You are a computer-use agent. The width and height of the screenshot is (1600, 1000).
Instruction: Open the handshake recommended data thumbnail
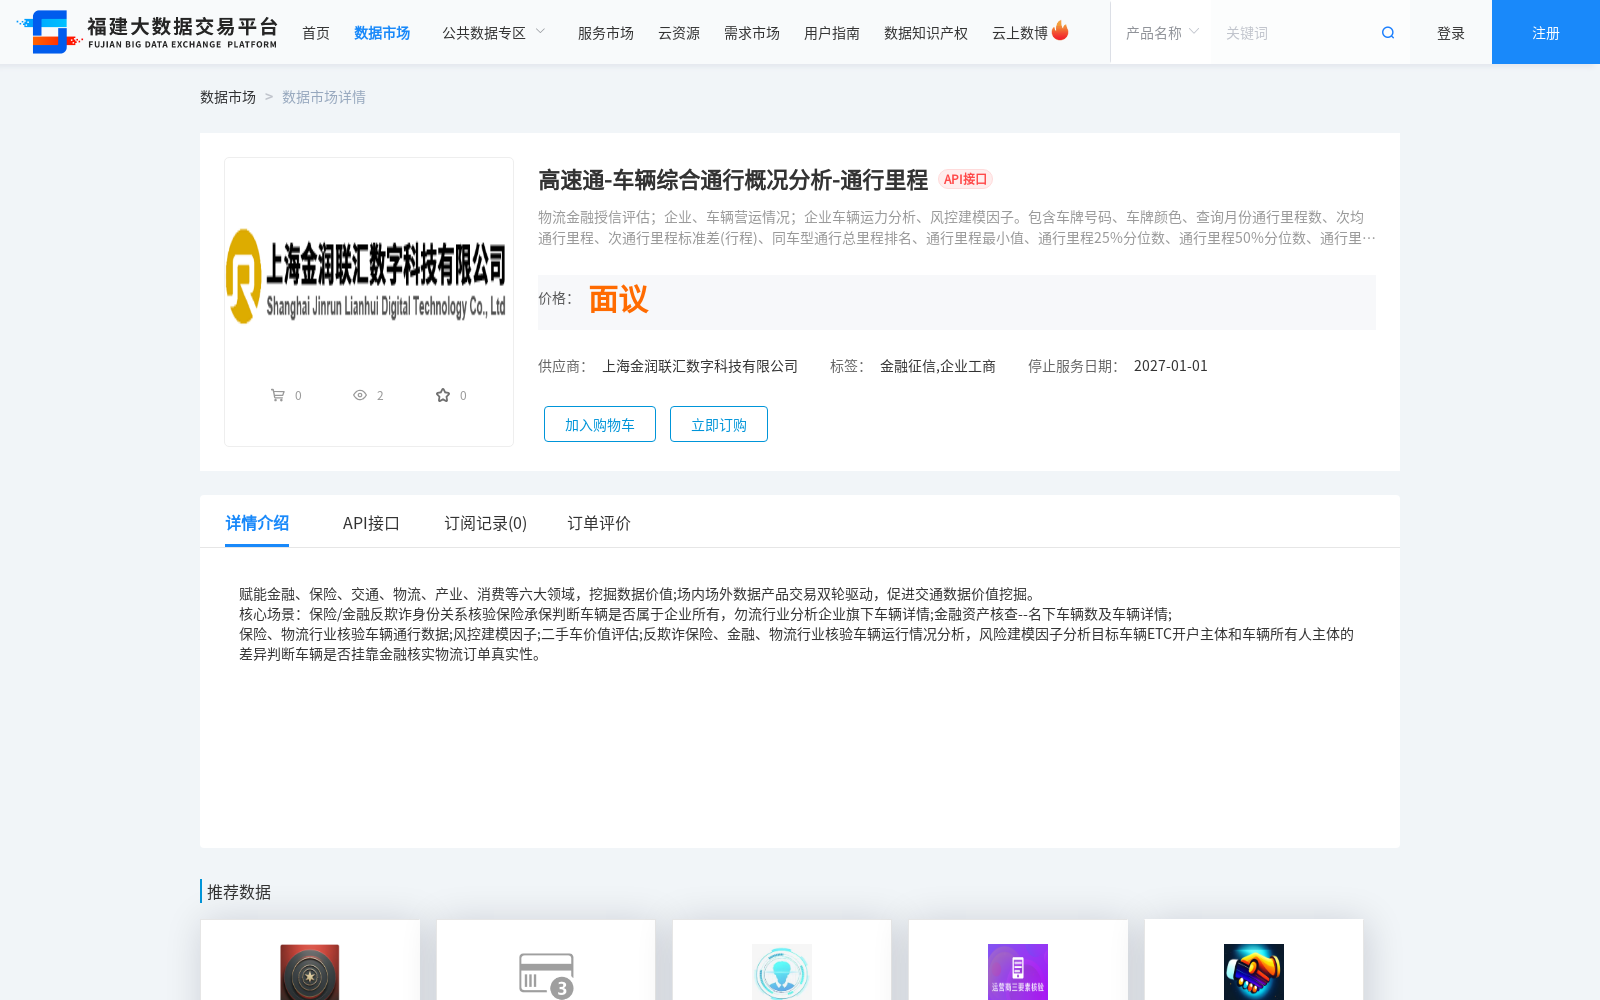click(1254, 971)
